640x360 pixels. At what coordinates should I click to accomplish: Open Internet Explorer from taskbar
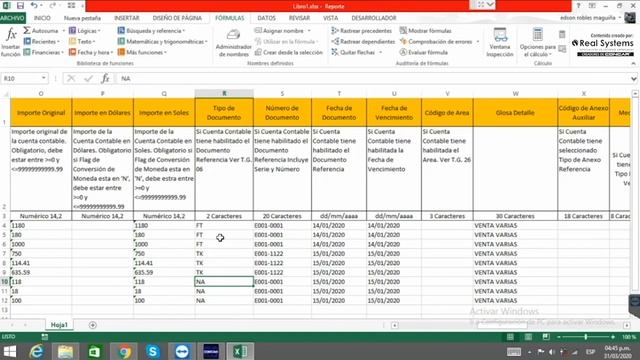click(x=36, y=351)
